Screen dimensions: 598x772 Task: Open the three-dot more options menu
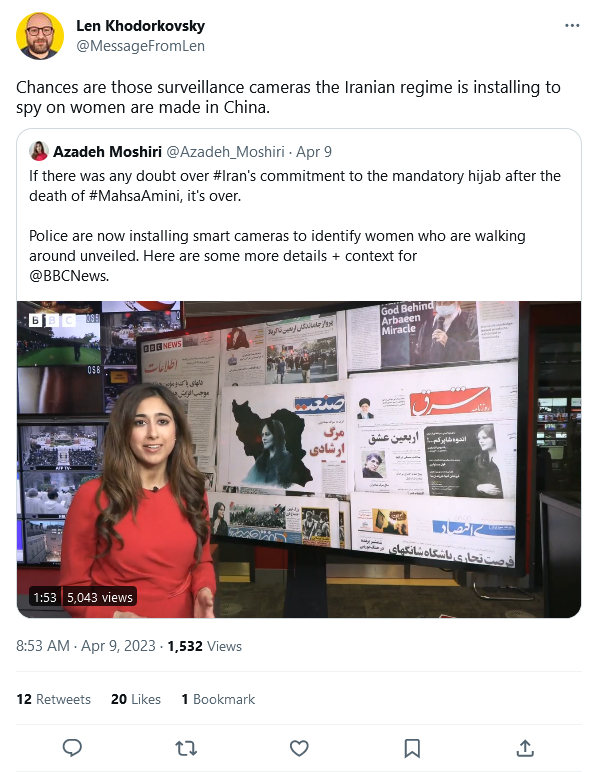[572, 26]
